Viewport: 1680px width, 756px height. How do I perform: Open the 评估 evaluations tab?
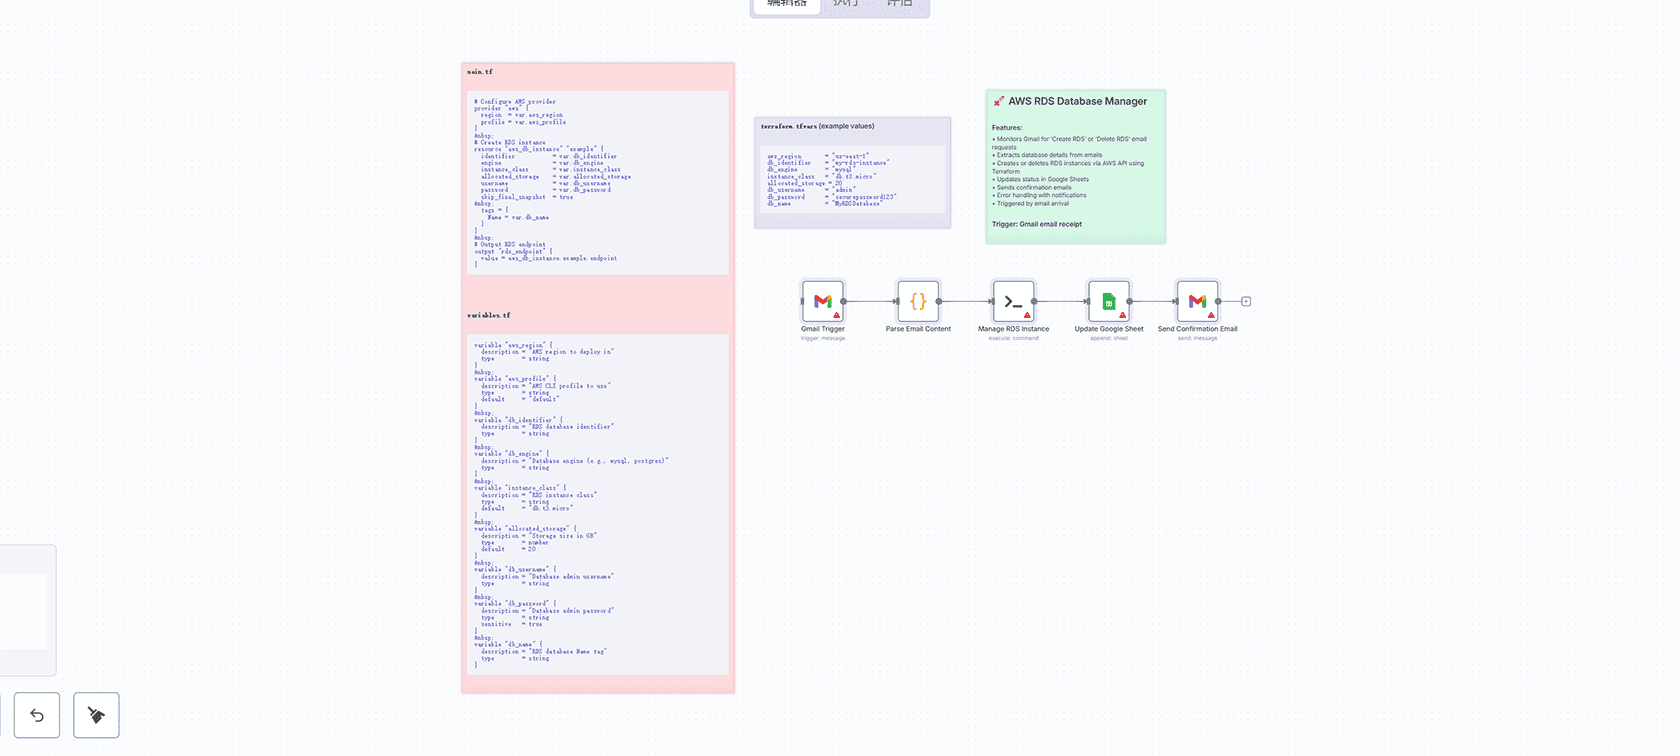pyautogui.click(x=900, y=5)
